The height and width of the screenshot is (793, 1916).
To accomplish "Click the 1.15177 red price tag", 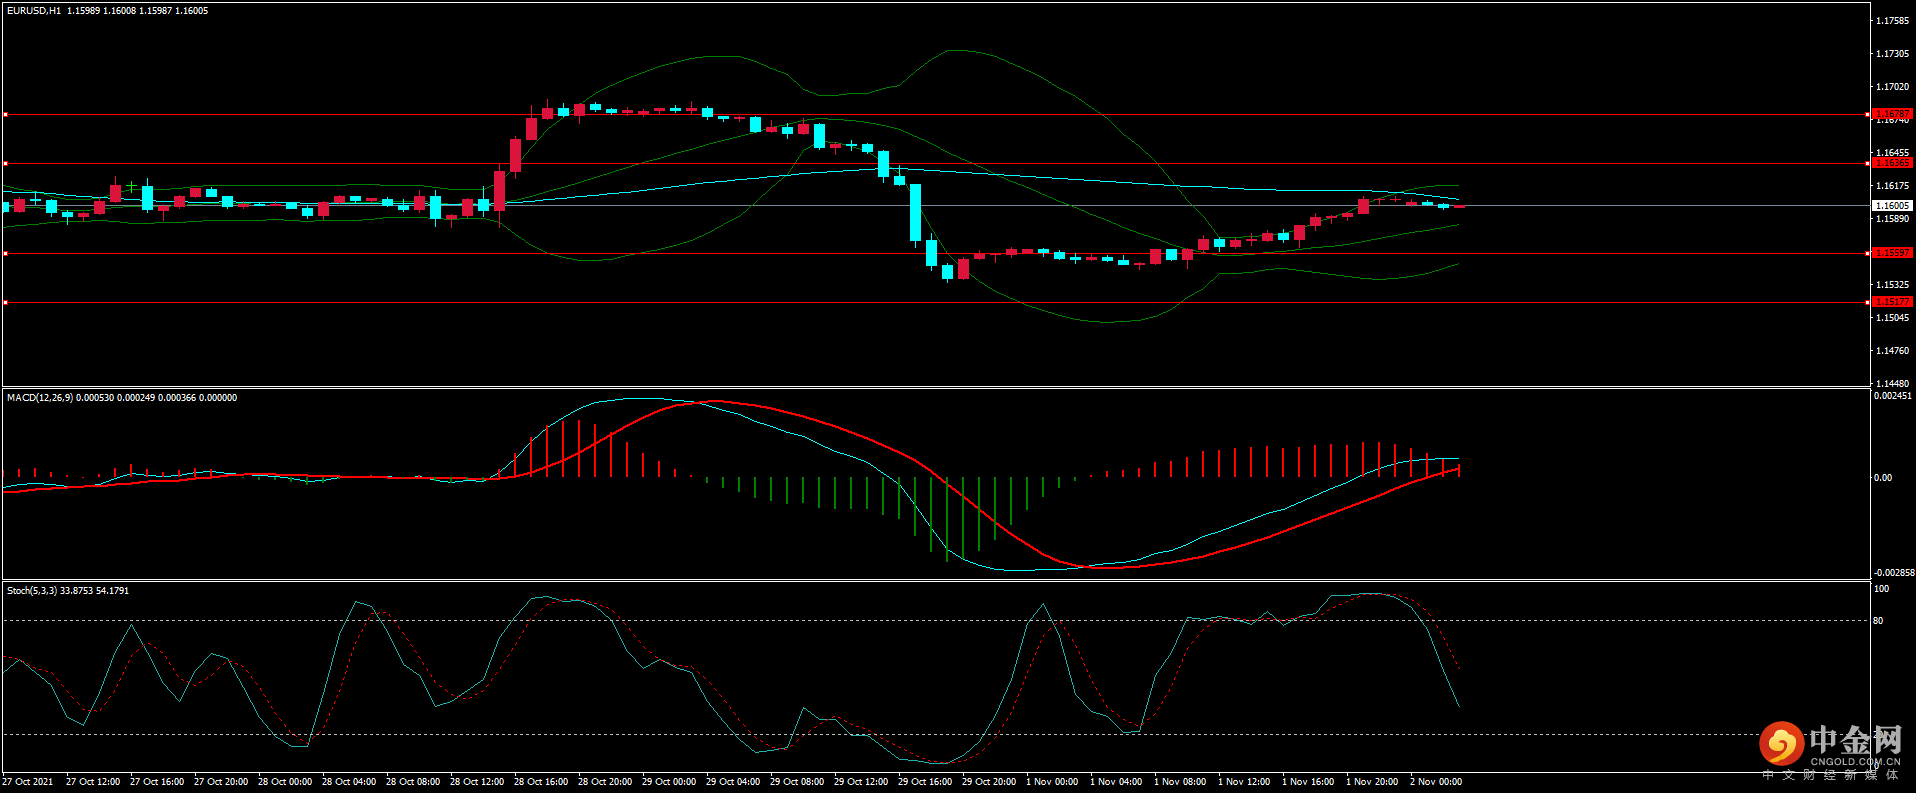I will pos(1891,302).
